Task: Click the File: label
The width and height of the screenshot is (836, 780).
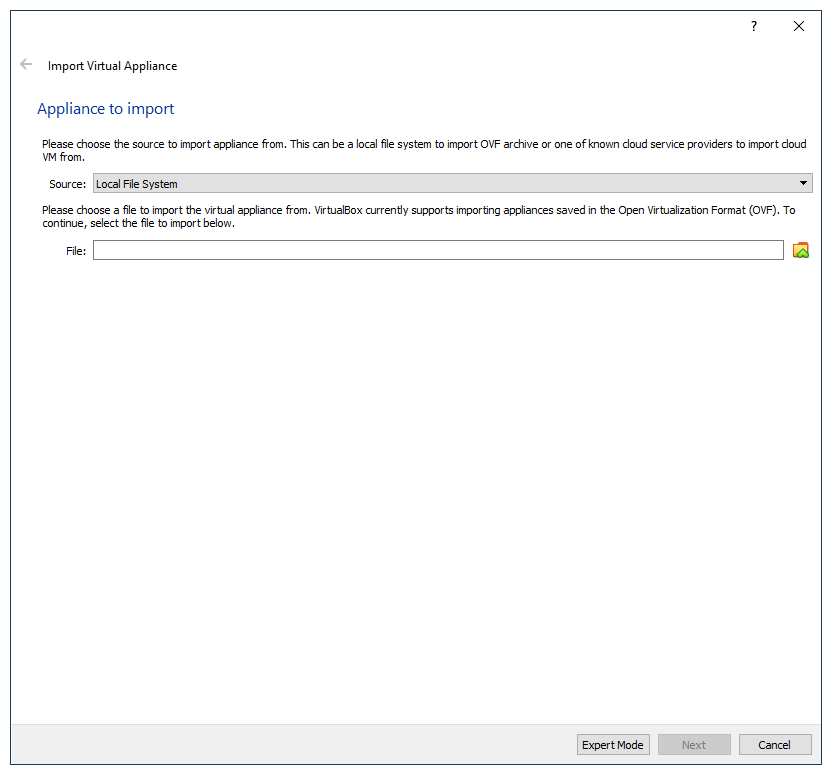Action: [x=76, y=251]
